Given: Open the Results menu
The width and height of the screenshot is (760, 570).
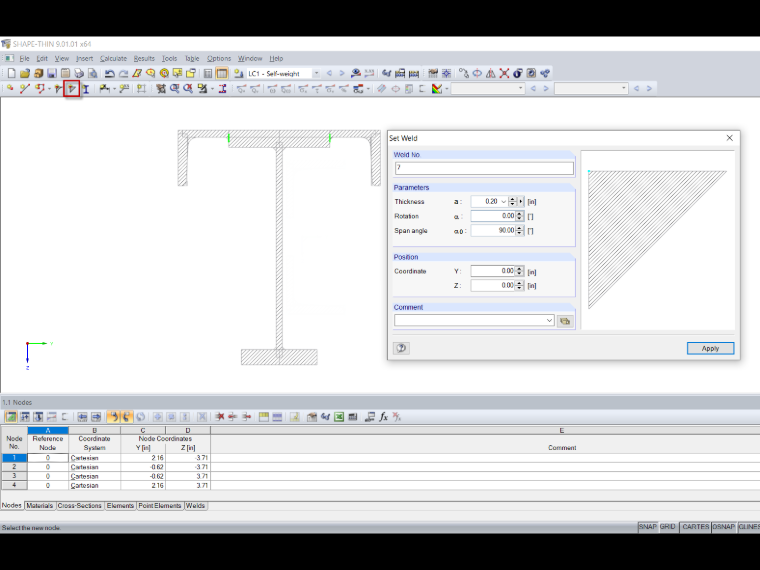Looking at the screenshot, I should pyautogui.click(x=144, y=58).
